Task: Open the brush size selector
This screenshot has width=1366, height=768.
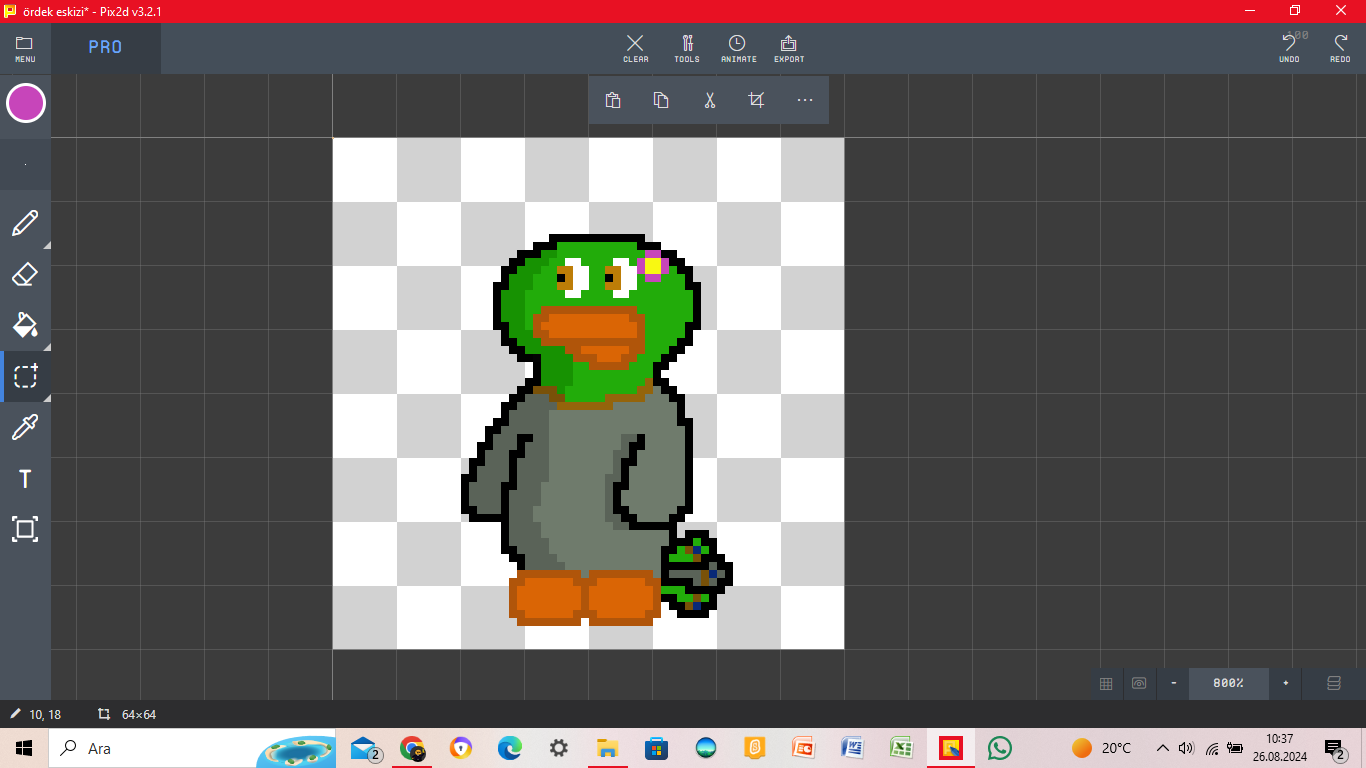Action: [25, 164]
